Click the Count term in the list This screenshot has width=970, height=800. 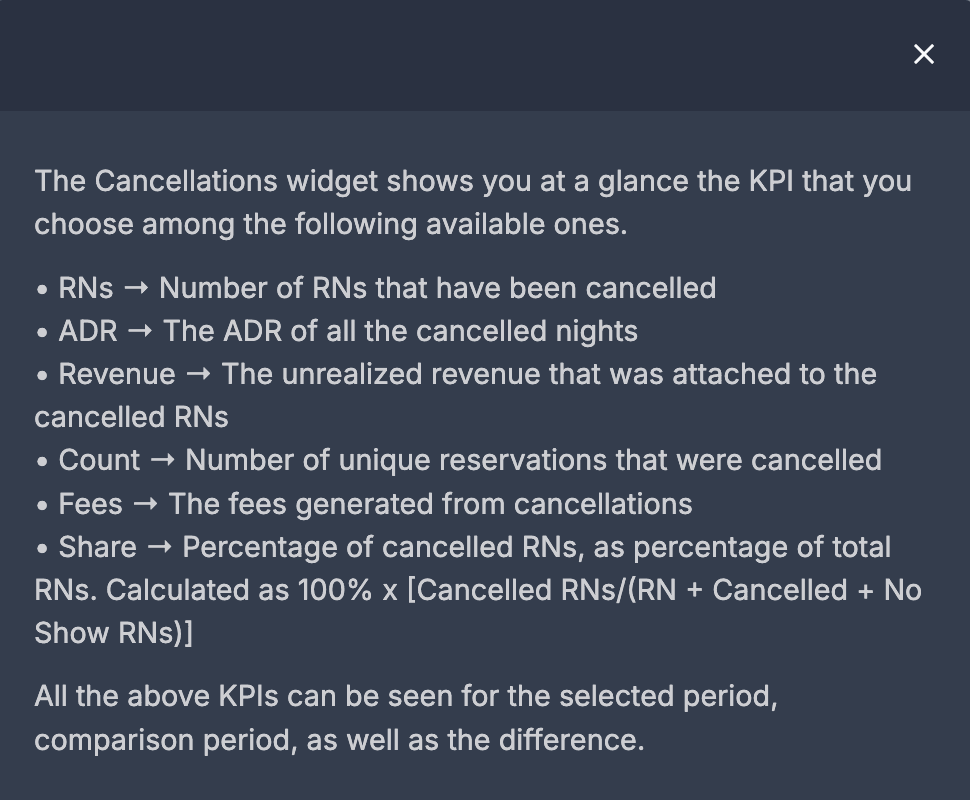tap(99, 461)
